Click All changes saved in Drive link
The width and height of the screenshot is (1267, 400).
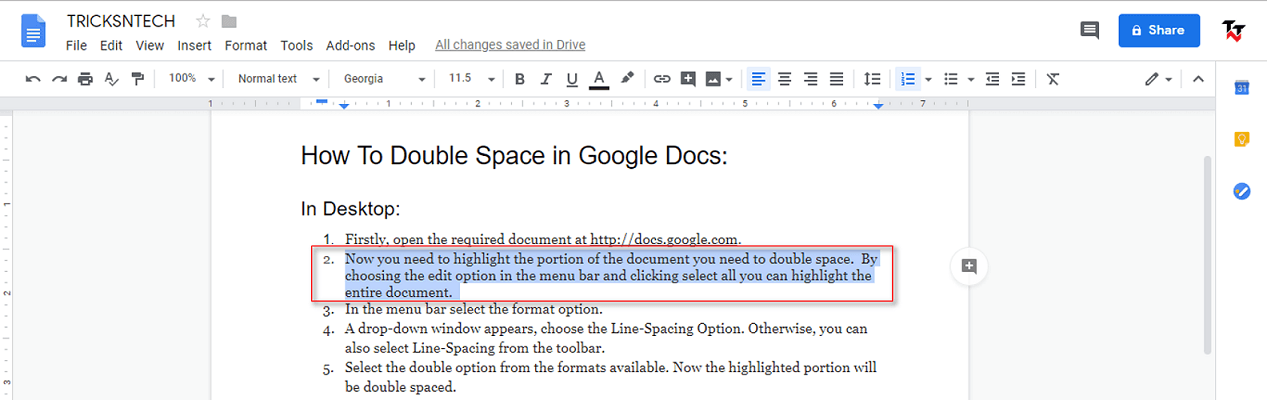point(510,45)
